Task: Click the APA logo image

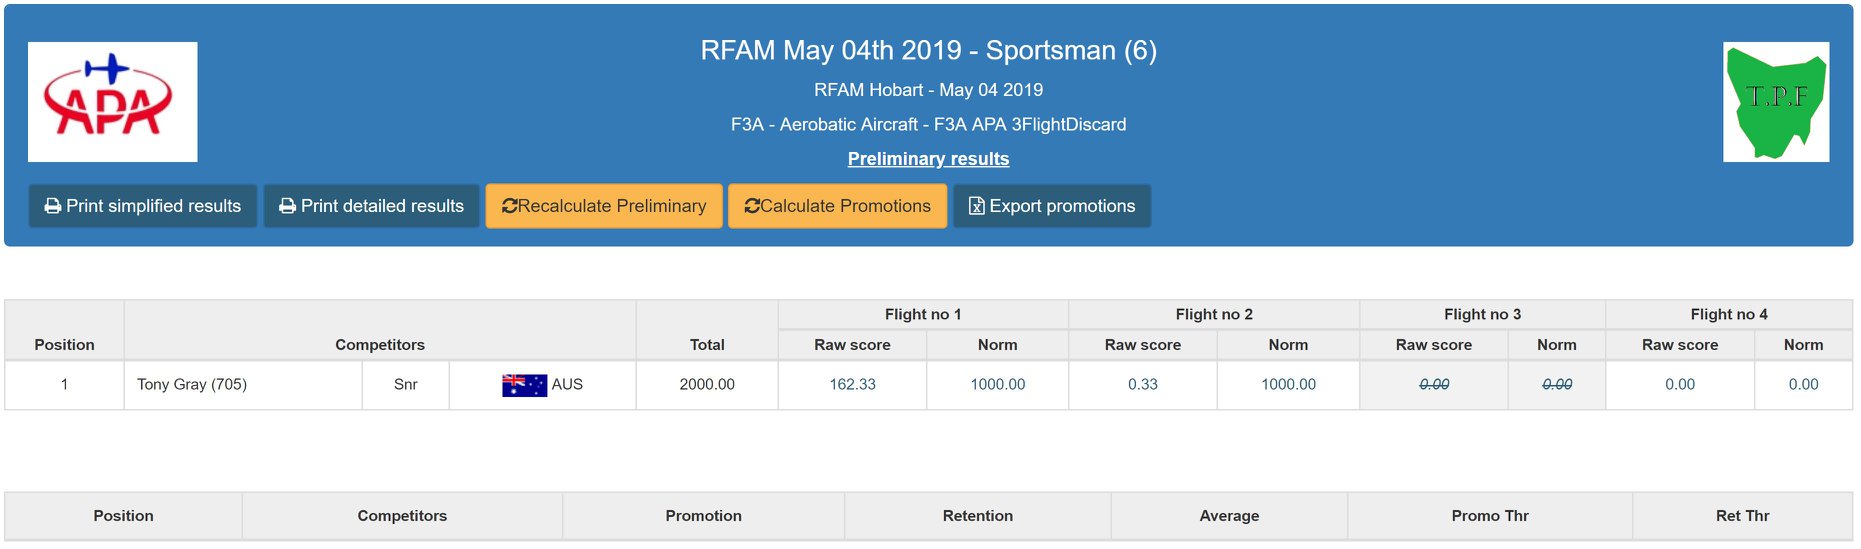Action: click(x=112, y=101)
